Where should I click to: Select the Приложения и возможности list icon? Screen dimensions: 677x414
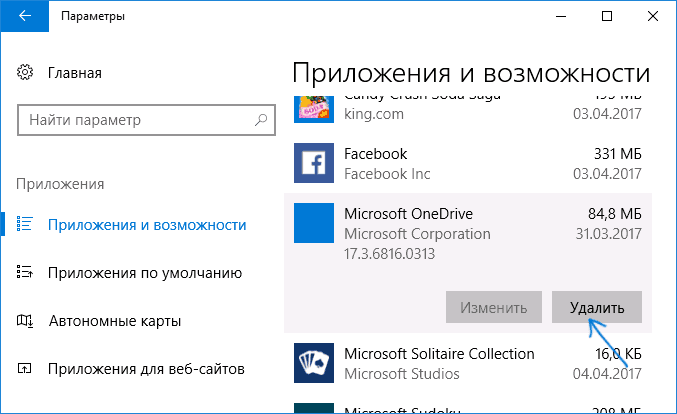pyautogui.click(x=24, y=224)
